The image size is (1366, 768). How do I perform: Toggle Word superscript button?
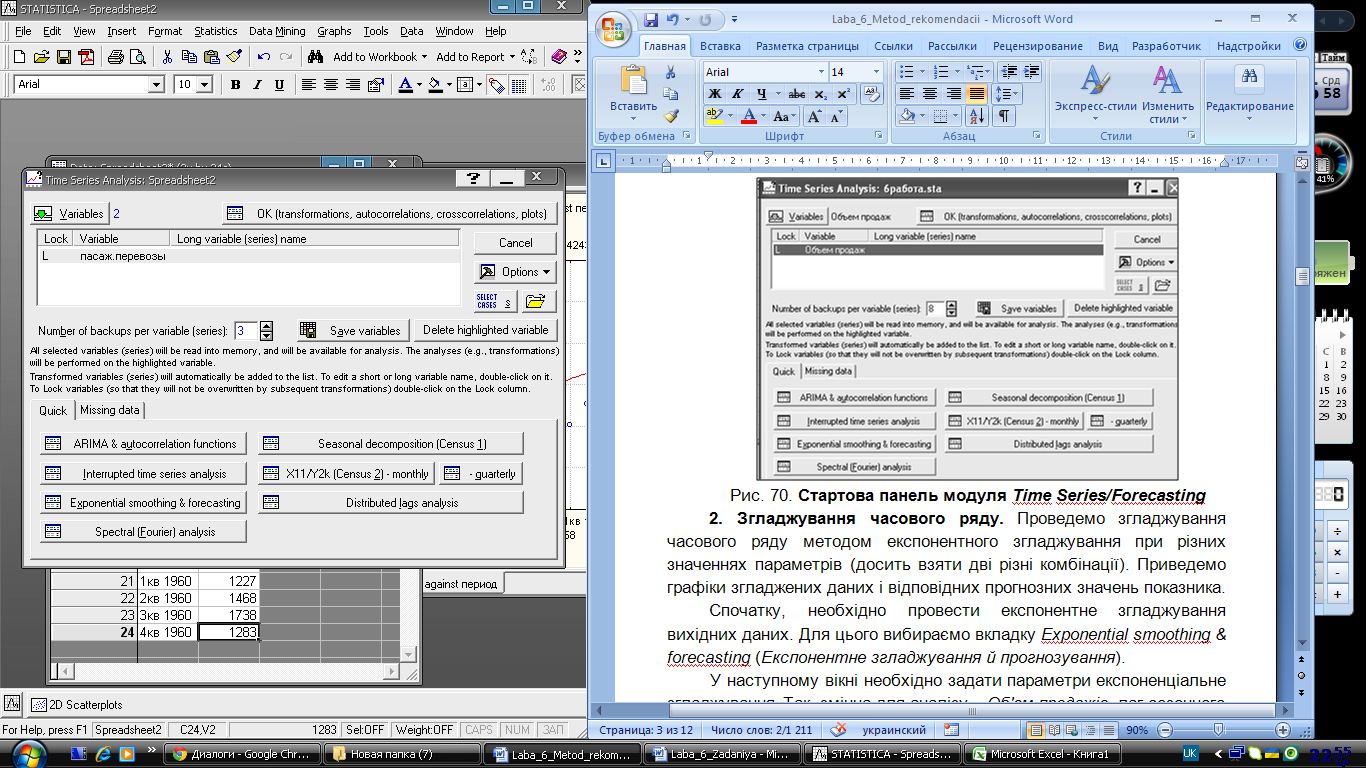[844, 94]
